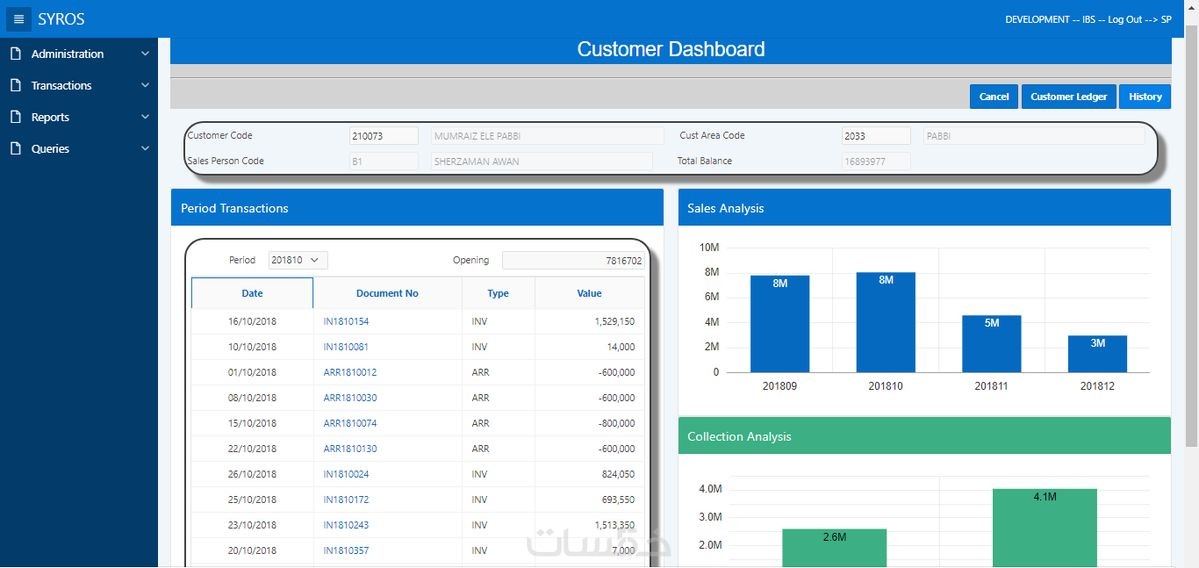Click the Cancel button

click(994, 96)
